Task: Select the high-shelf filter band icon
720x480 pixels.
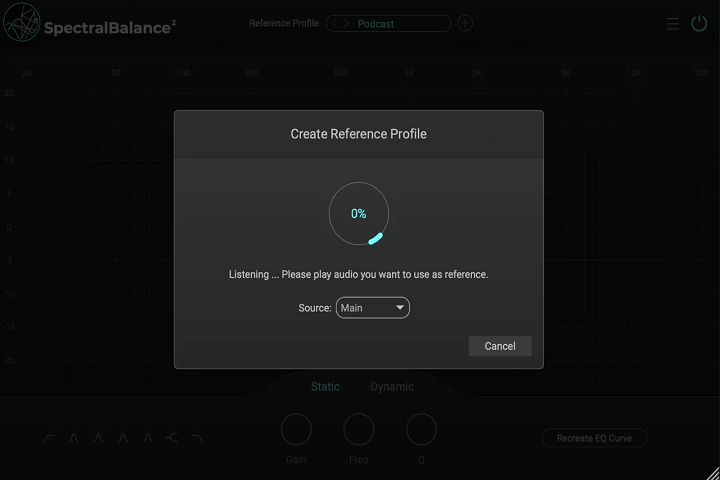Action: (172, 438)
